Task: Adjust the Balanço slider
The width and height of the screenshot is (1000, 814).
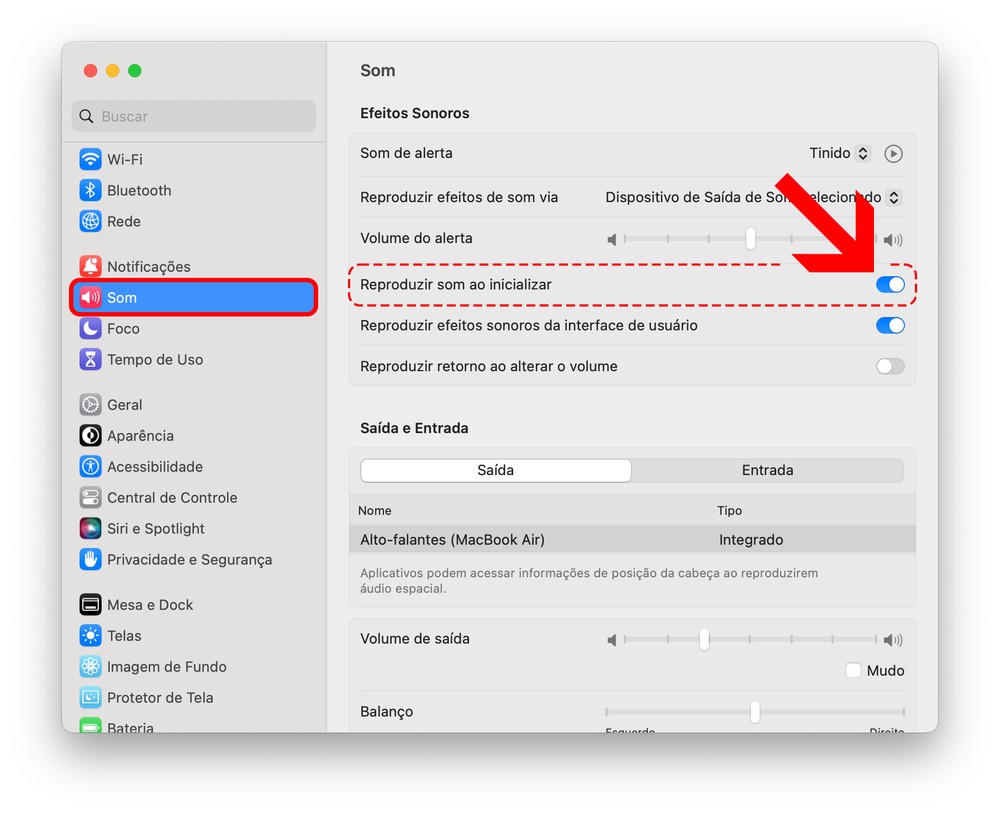Action: tap(755, 711)
